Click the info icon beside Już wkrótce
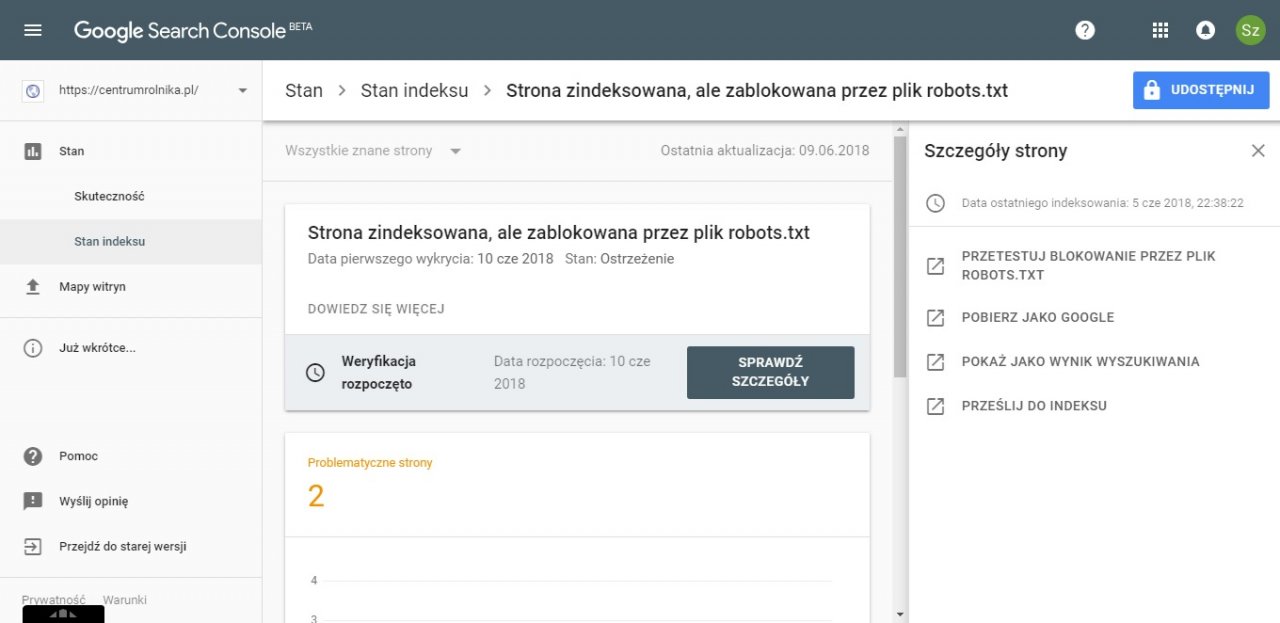 tap(33, 348)
